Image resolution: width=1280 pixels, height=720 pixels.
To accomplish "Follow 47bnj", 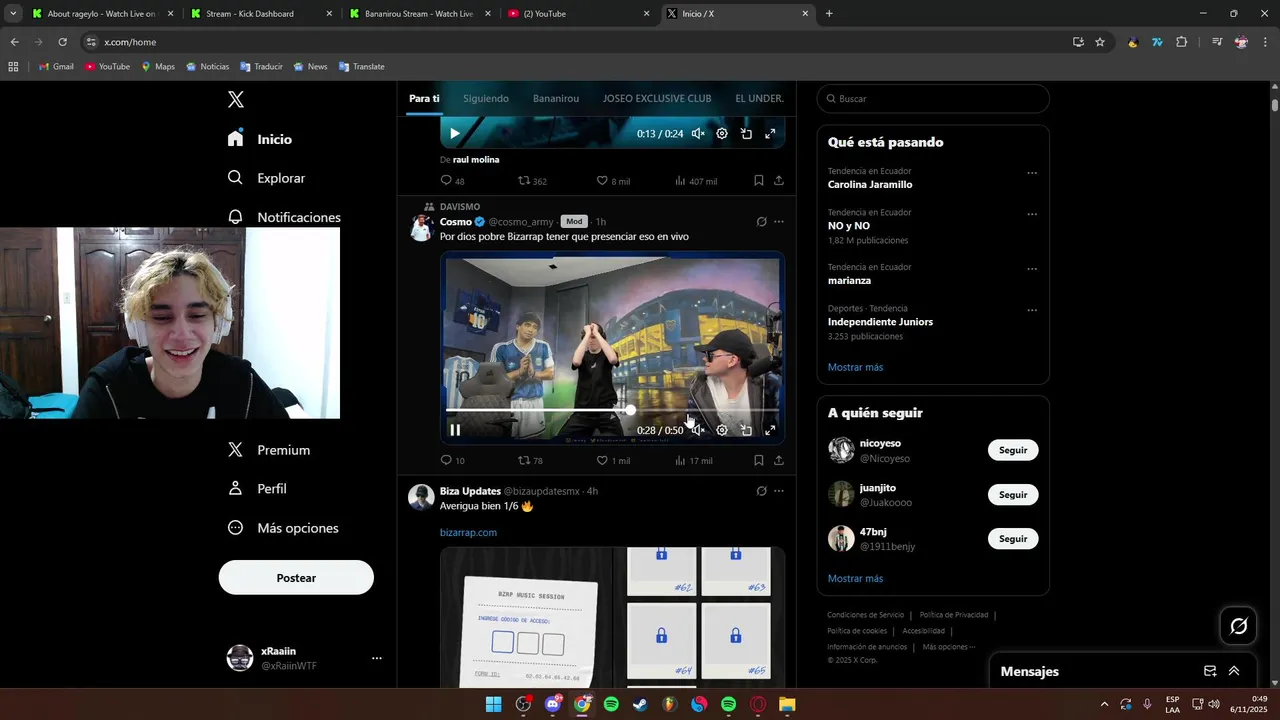I will coord(1013,538).
